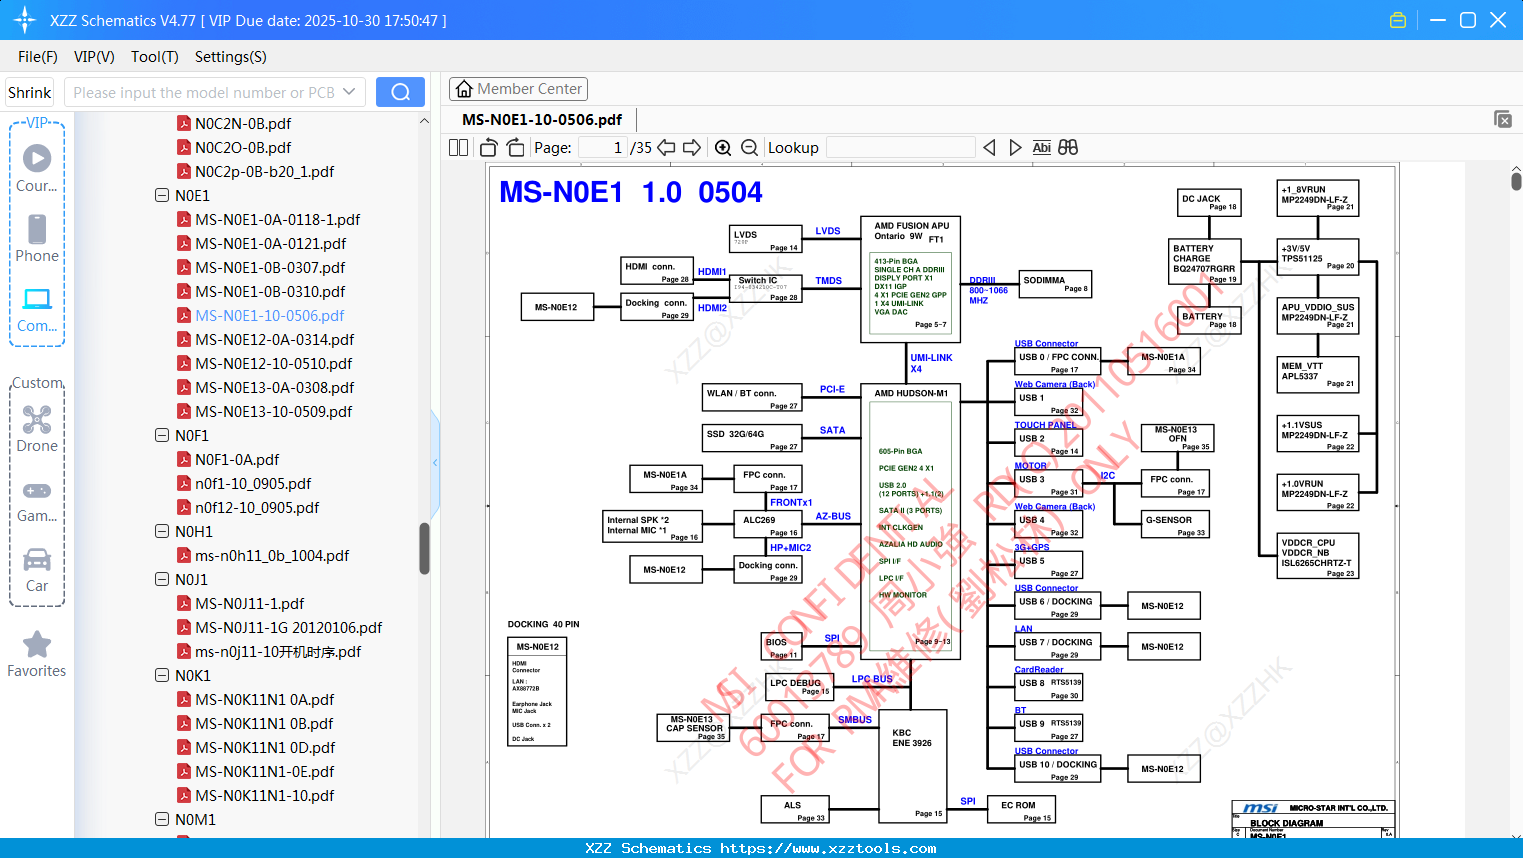Collapse the N0F1 folder
Image resolution: width=1523 pixels, height=858 pixels.
coord(162,435)
